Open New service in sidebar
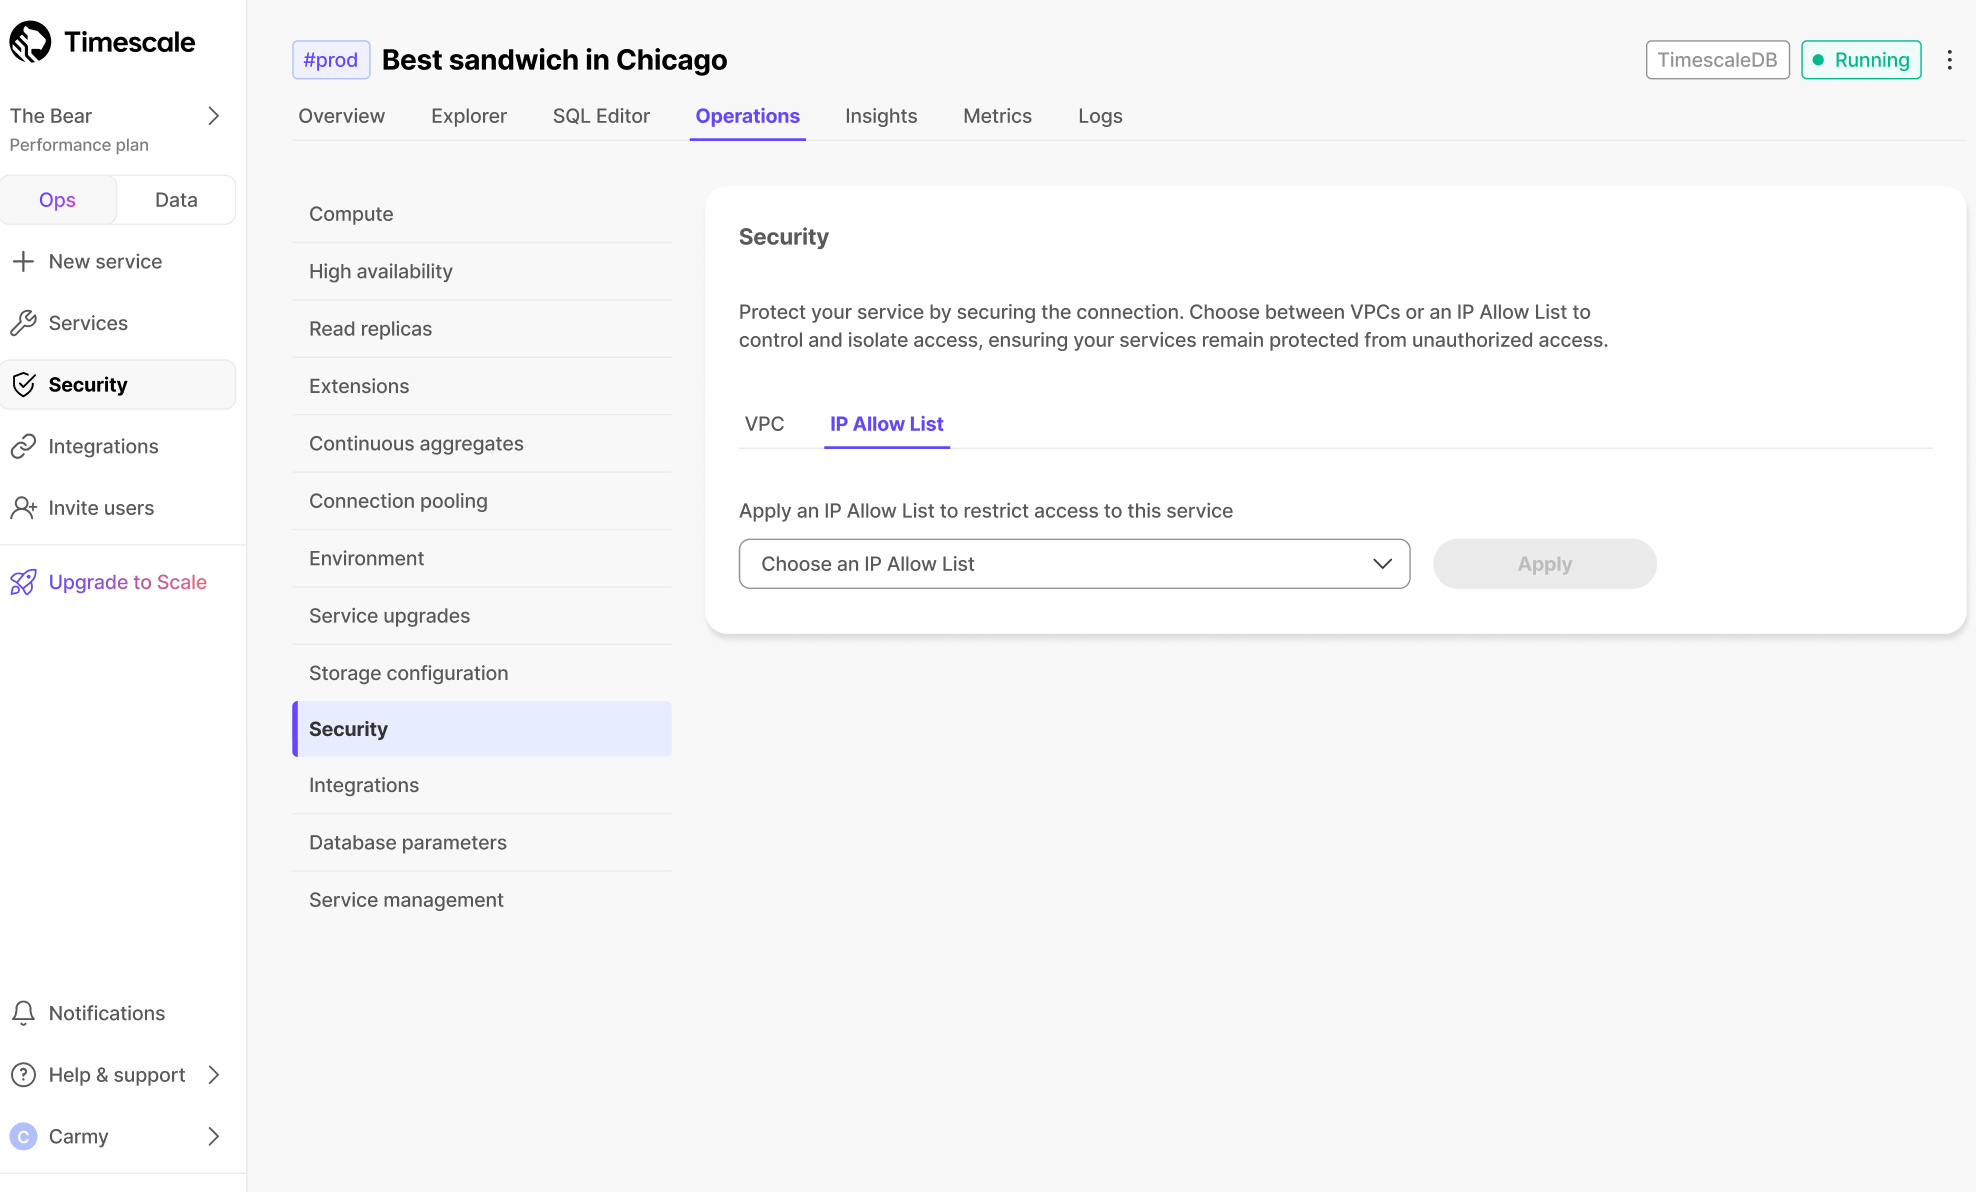1976x1192 pixels. tap(105, 261)
